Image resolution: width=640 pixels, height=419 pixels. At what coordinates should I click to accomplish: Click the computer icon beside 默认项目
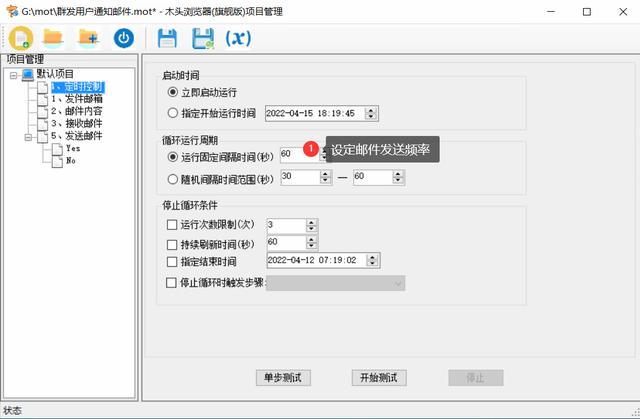coord(28,75)
